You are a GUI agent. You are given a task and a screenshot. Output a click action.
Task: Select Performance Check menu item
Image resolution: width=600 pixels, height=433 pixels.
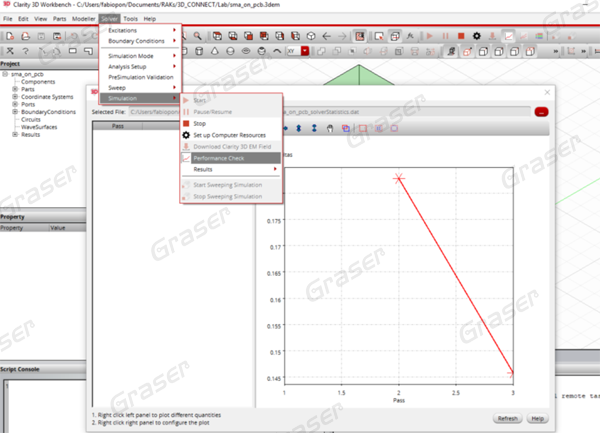click(x=231, y=158)
